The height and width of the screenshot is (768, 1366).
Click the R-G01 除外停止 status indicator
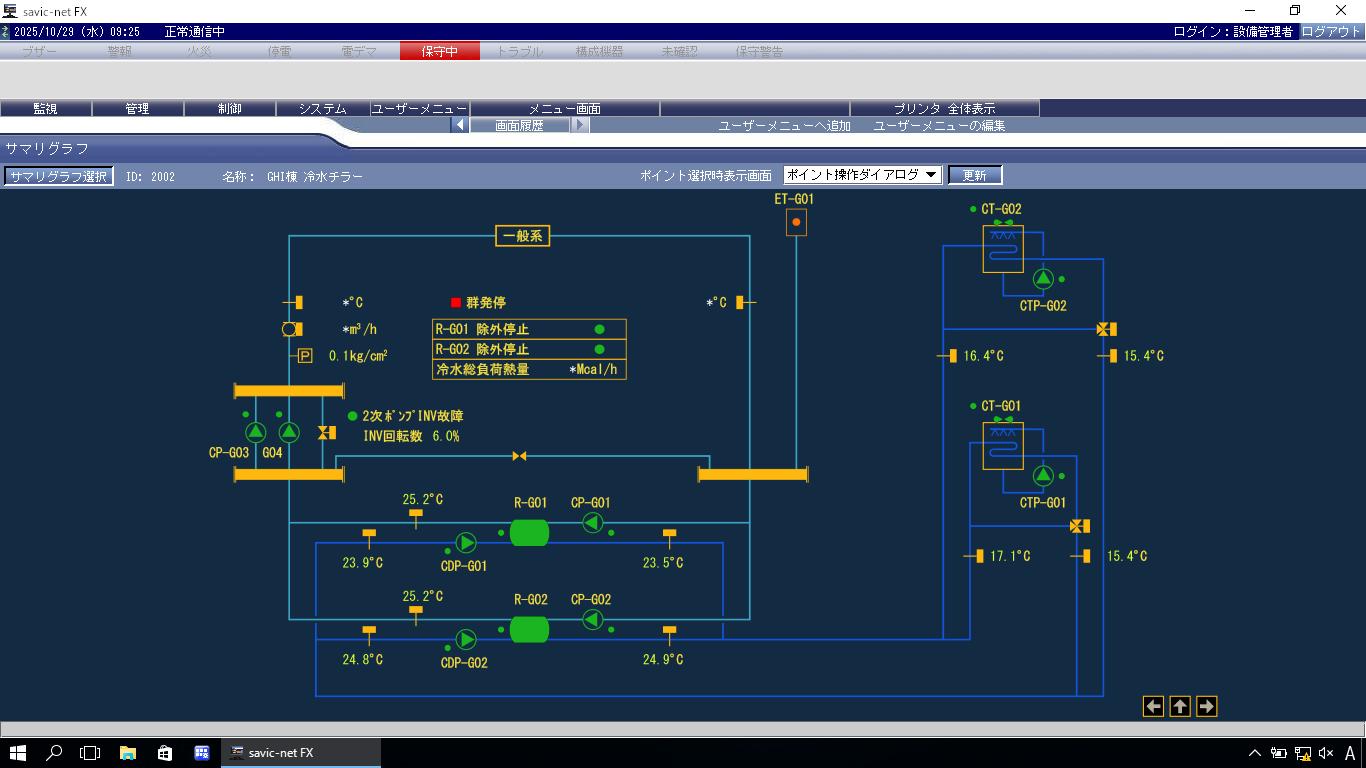coord(599,329)
